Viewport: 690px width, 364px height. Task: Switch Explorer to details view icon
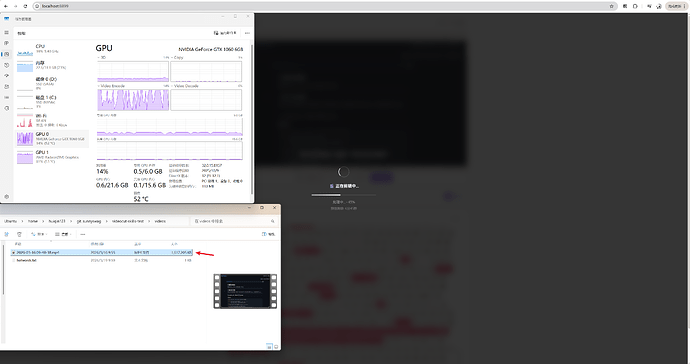pyautogui.click(x=269, y=347)
